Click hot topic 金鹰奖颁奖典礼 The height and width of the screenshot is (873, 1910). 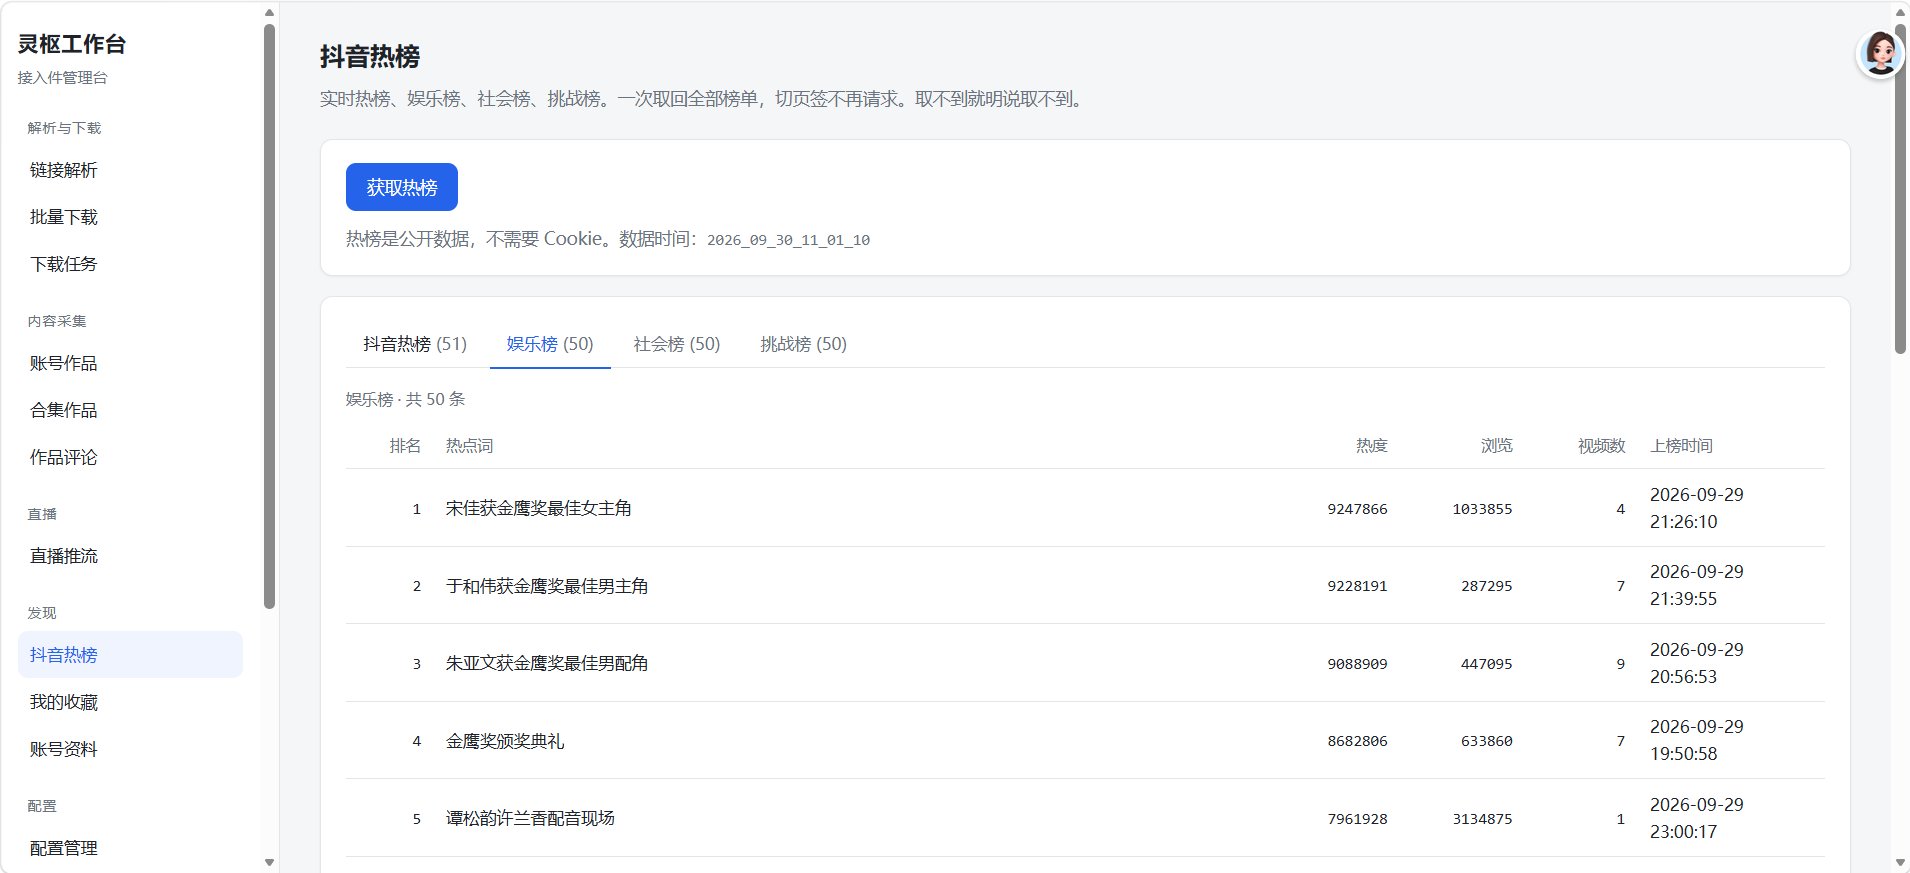tap(505, 741)
